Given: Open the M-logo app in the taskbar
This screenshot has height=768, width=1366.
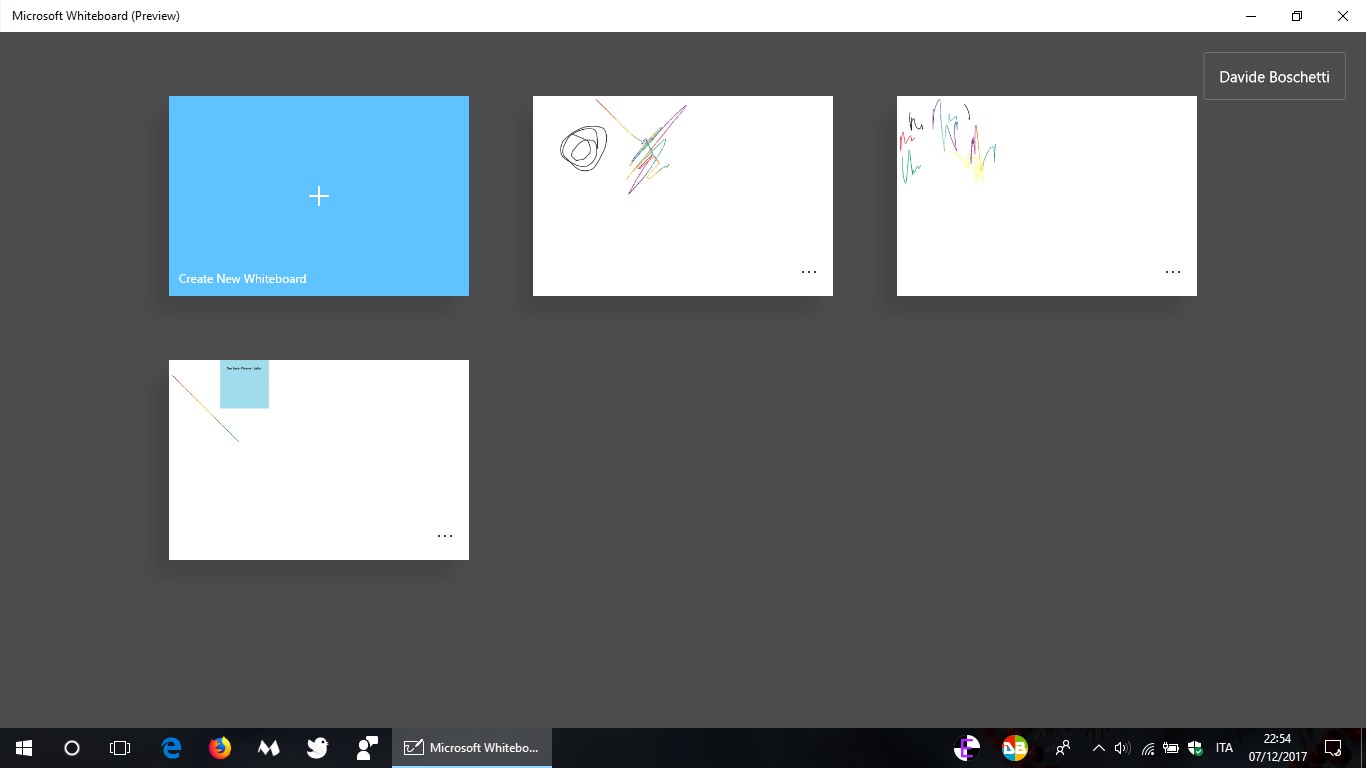Looking at the screenshot, I should pos(268,747).
